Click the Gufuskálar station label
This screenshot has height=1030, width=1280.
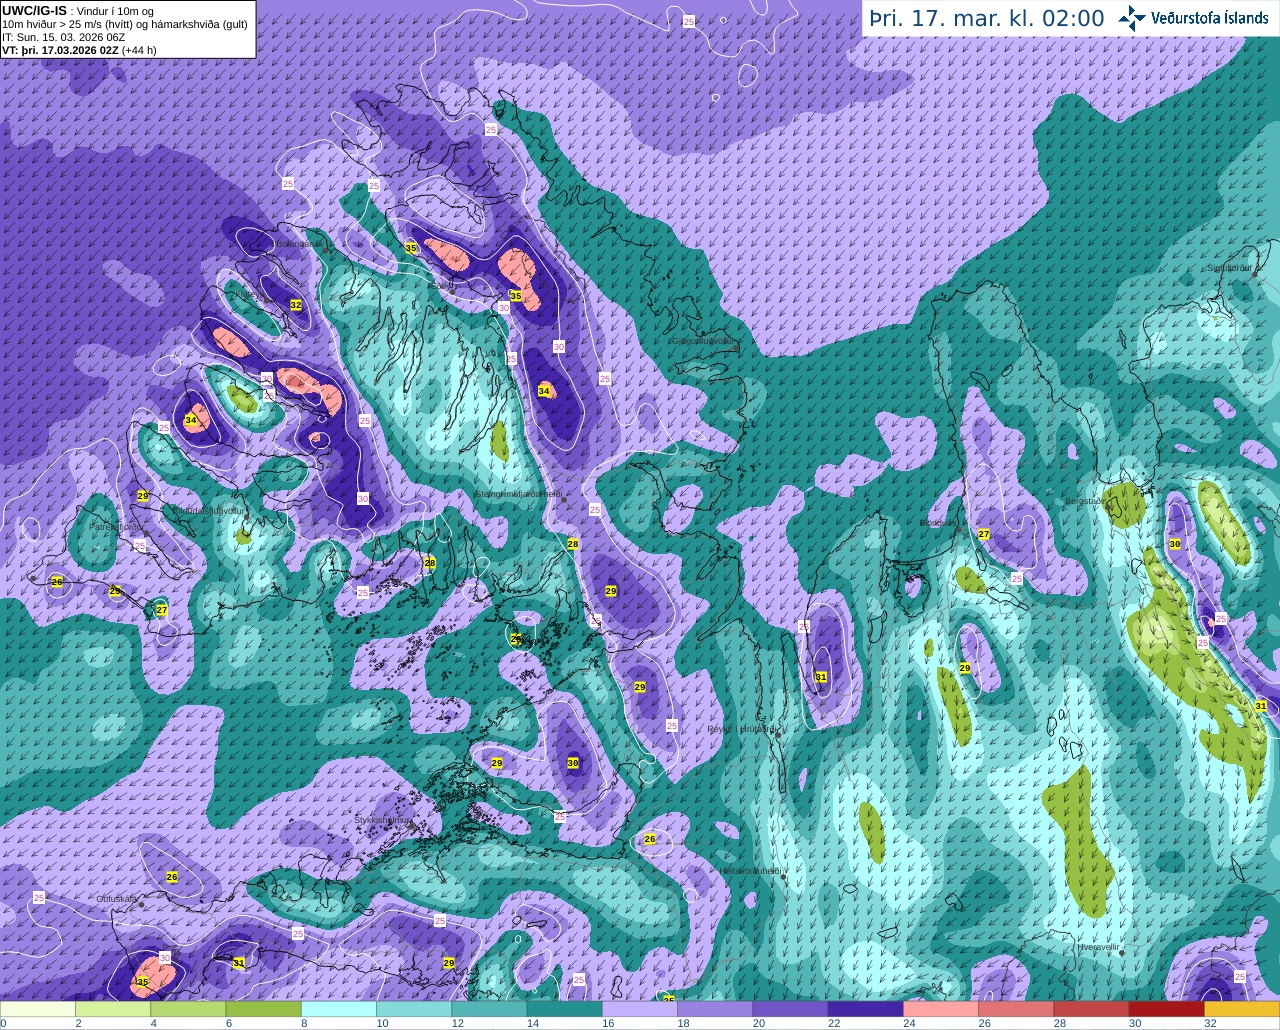(116, 898)
